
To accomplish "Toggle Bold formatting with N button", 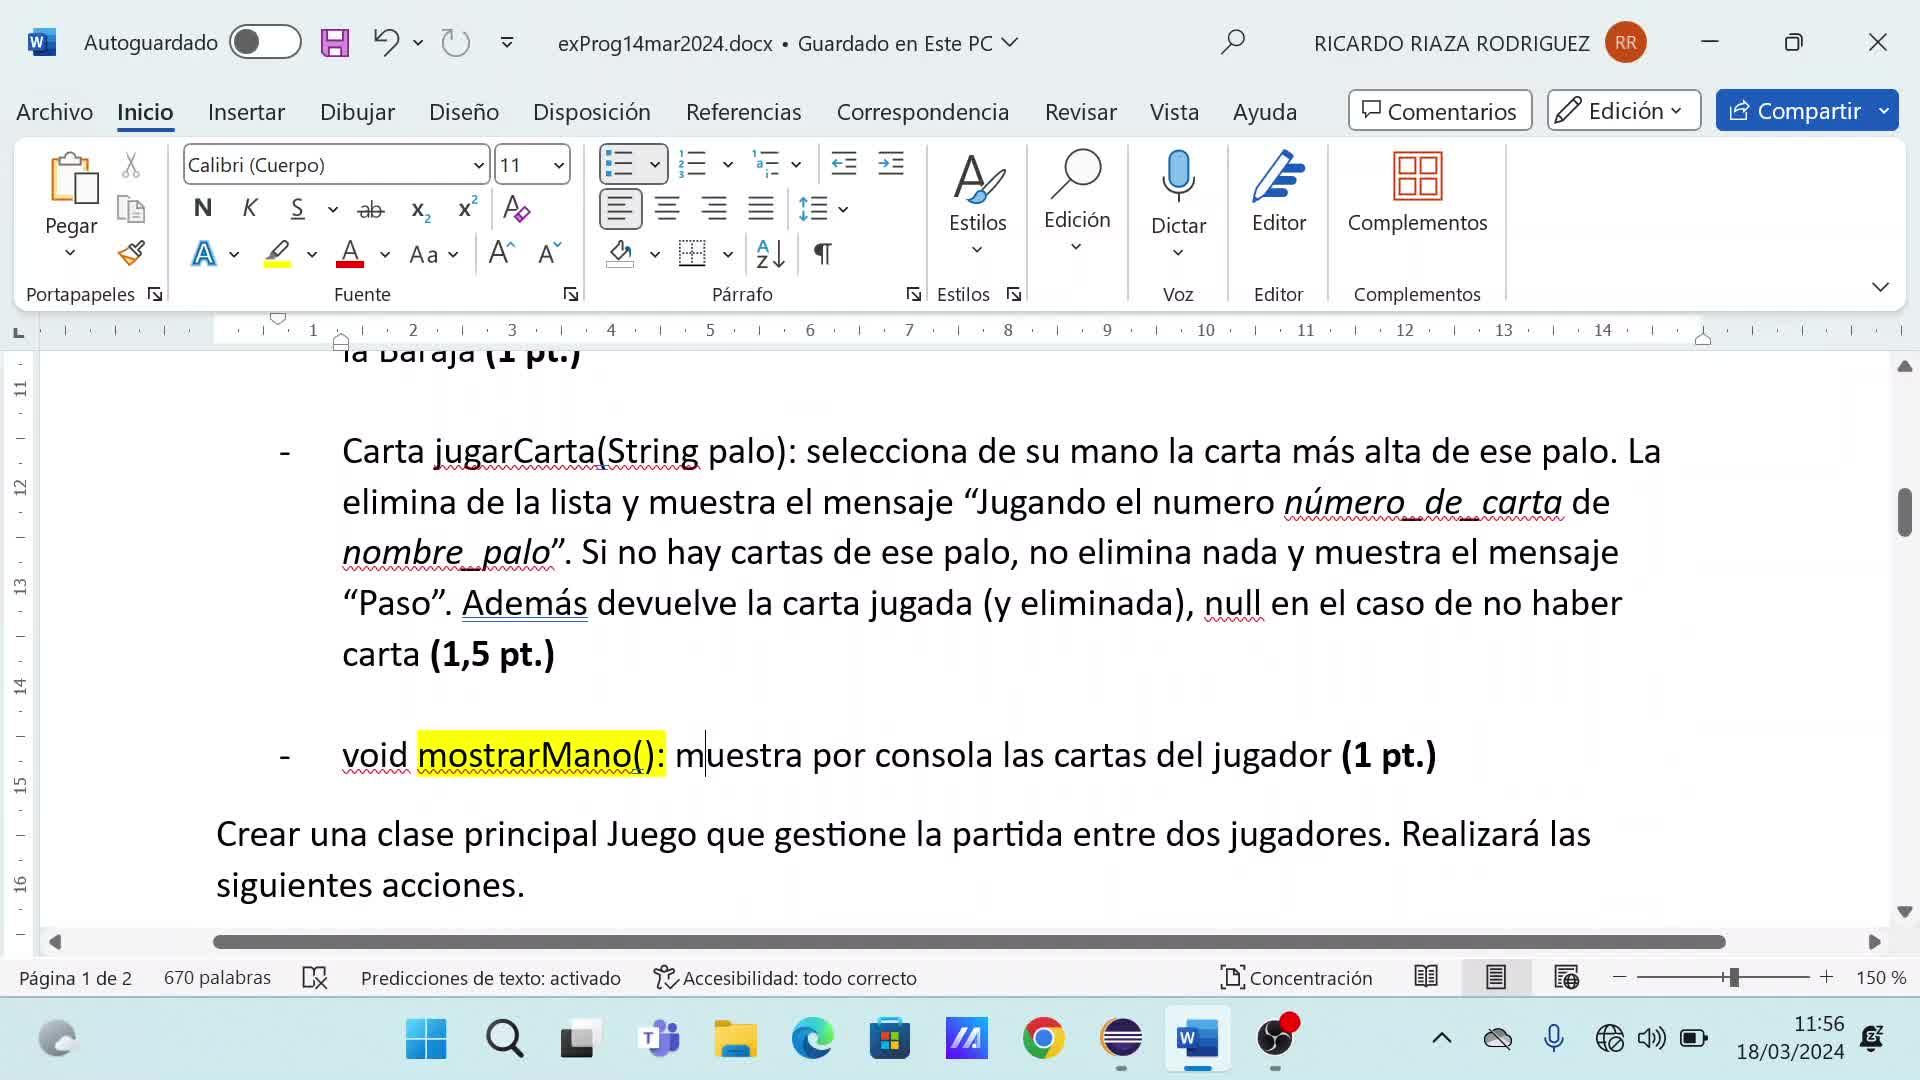I will [203, 209].
